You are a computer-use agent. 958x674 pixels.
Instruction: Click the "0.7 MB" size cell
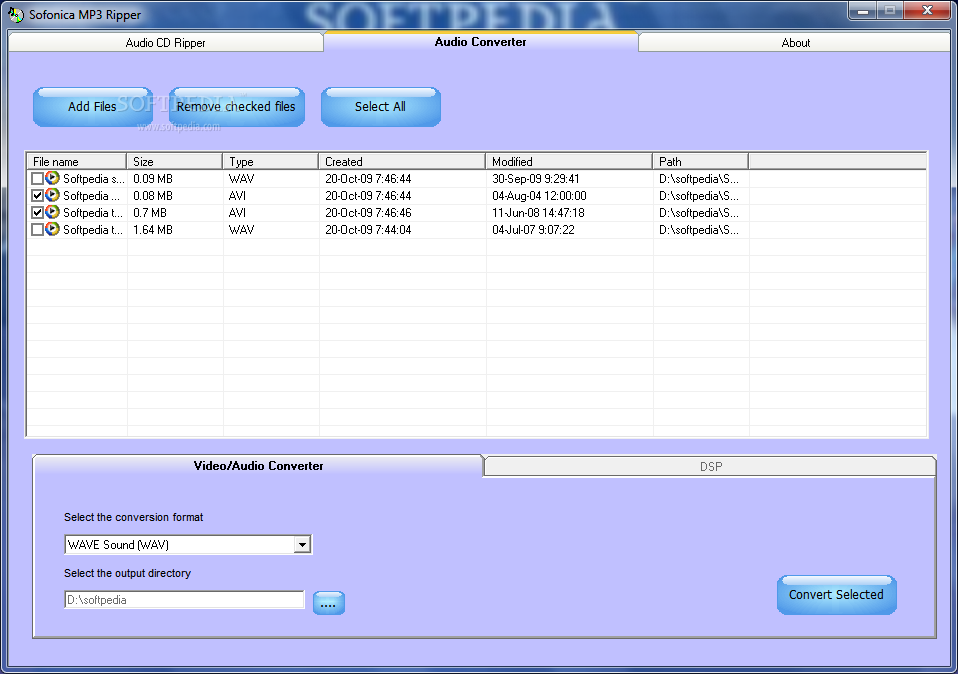click(150, 213)
